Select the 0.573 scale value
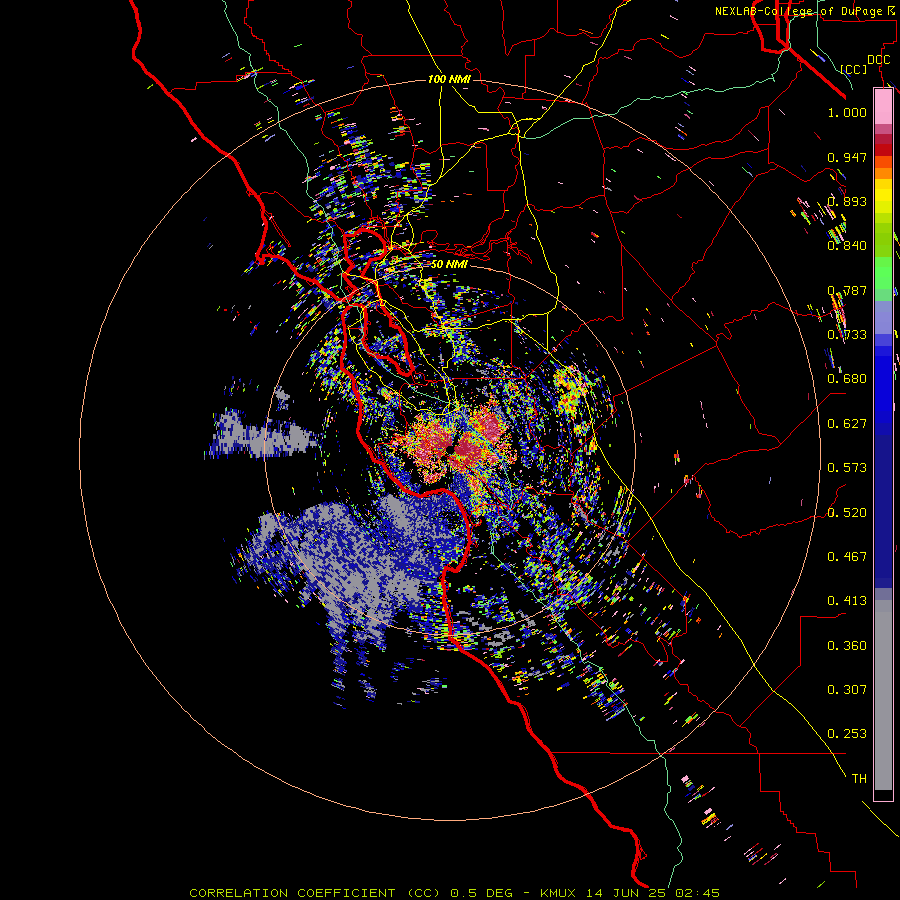This screenshot has width=900, height=900. 847,468
